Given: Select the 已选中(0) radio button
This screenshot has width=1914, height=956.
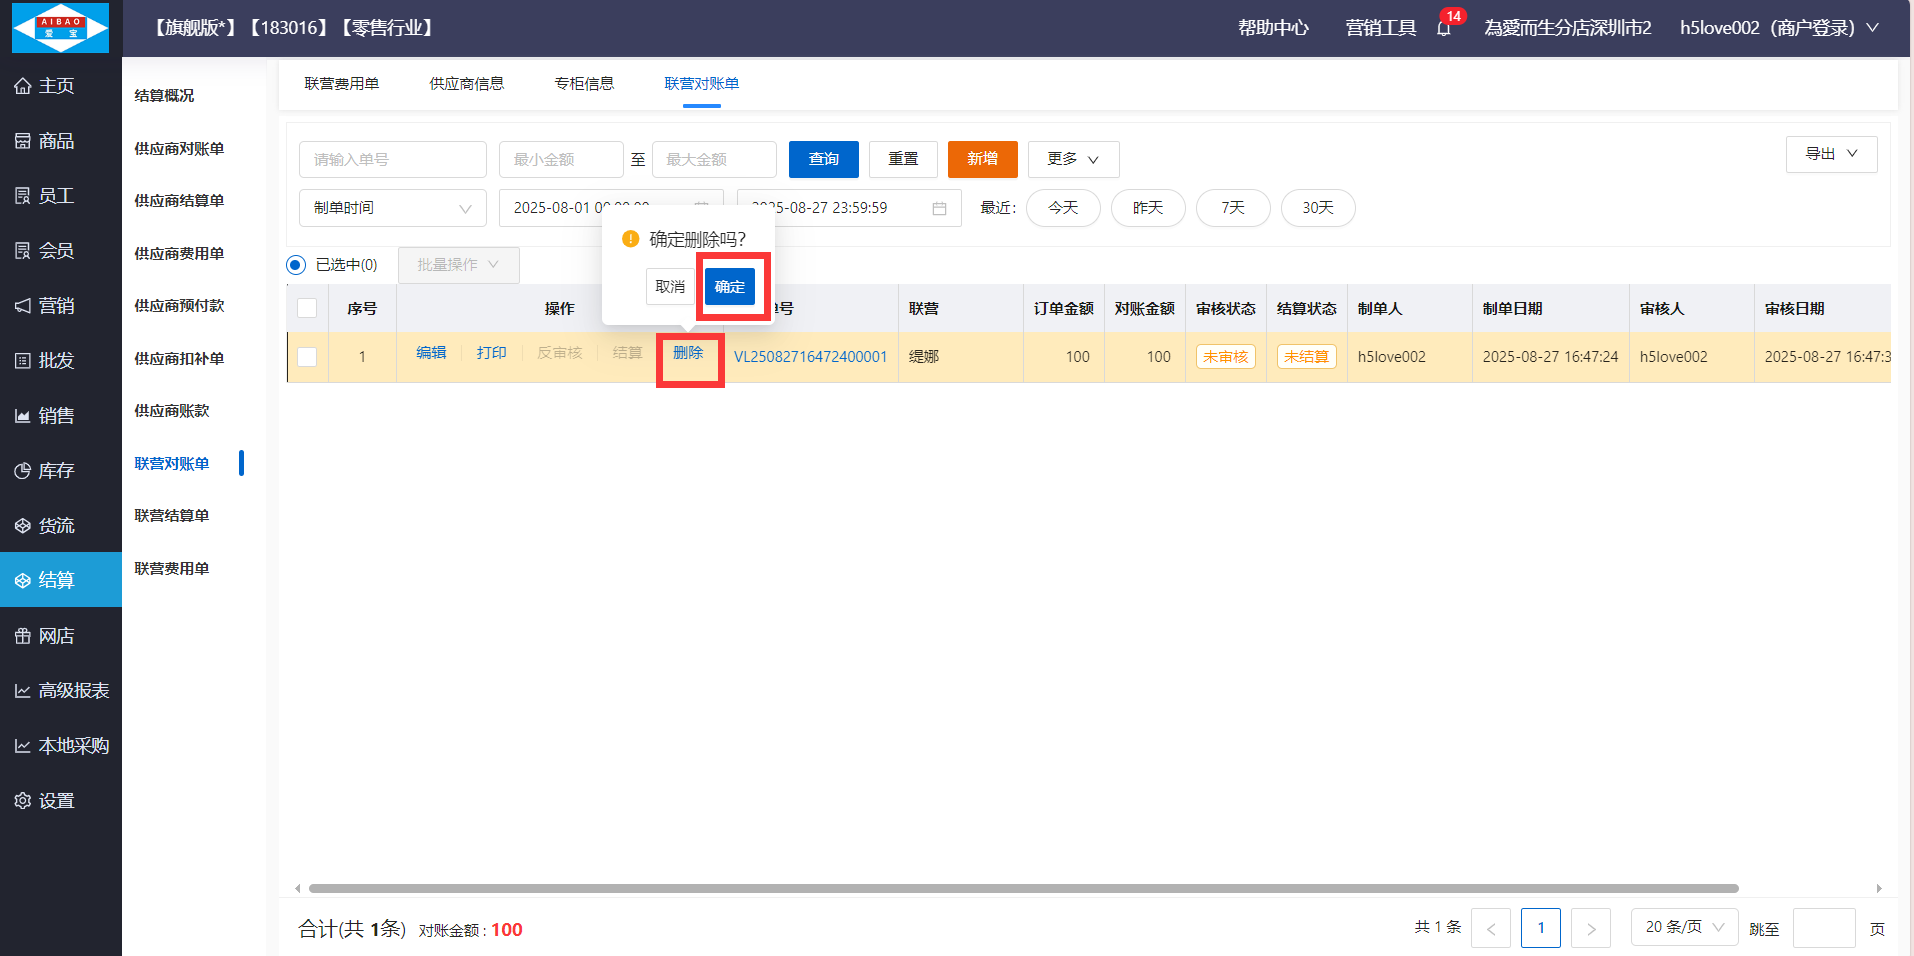Looking at the screenshot, I should (296, 265).
